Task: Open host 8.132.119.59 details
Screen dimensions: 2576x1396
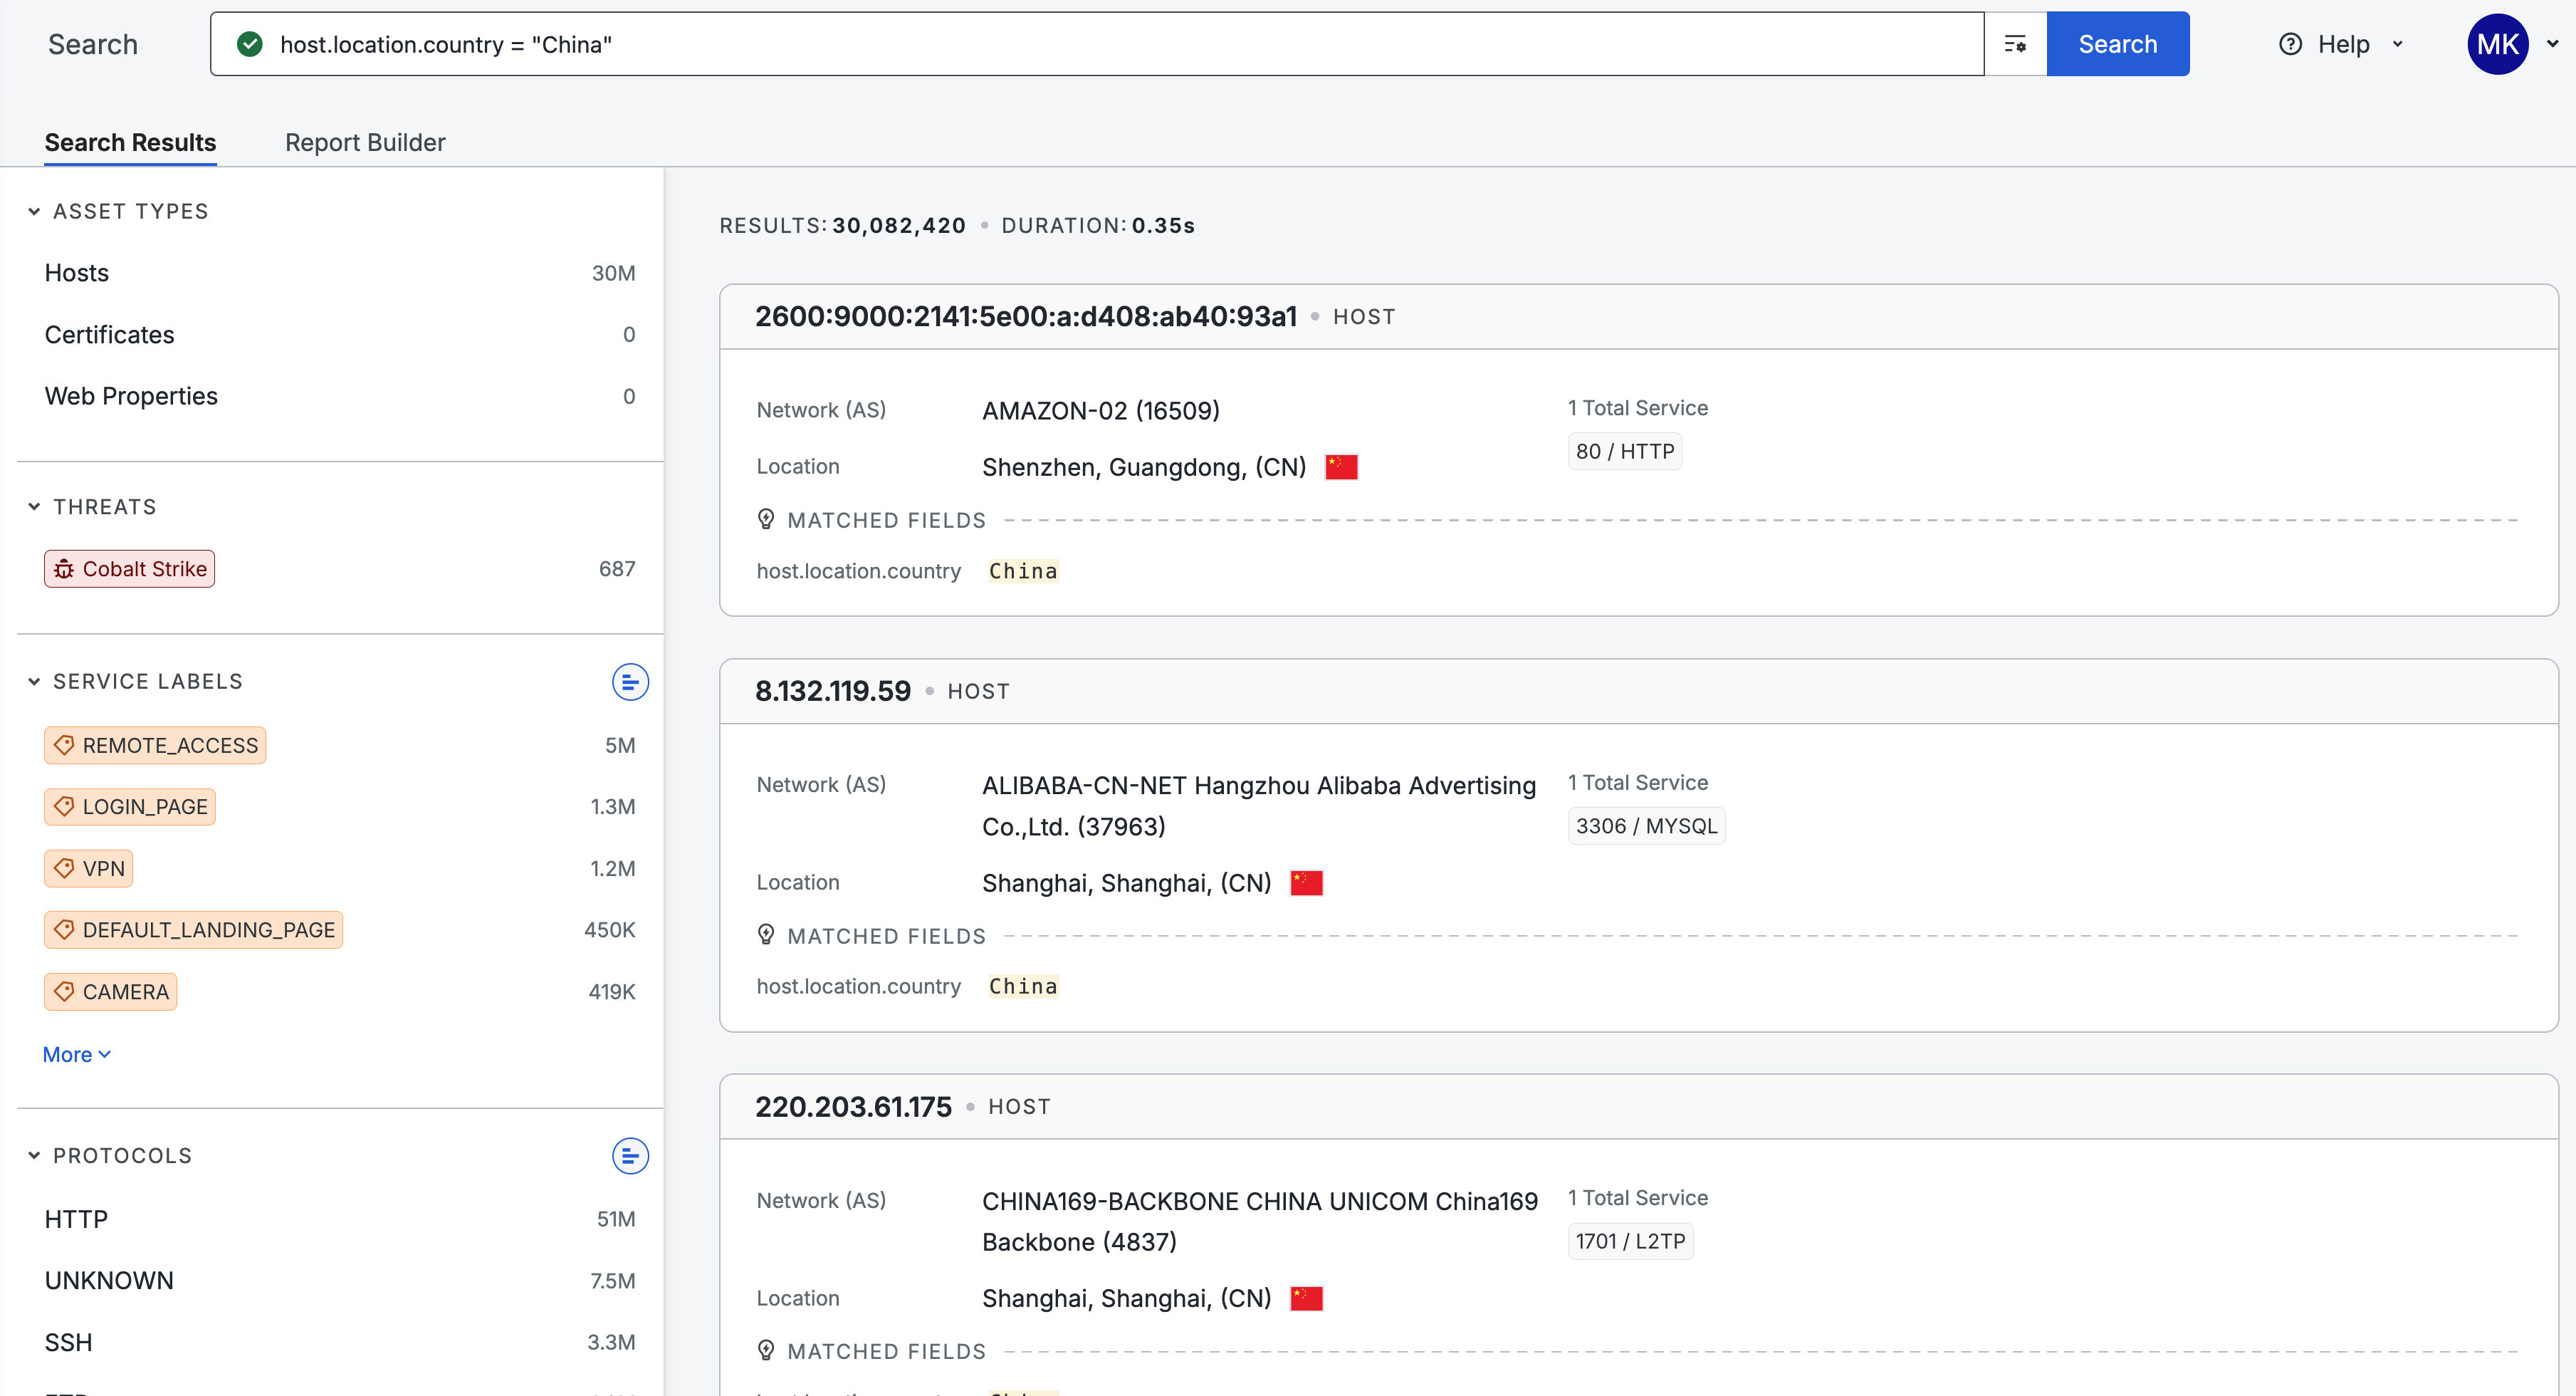Action: click(x=833, y=691)
